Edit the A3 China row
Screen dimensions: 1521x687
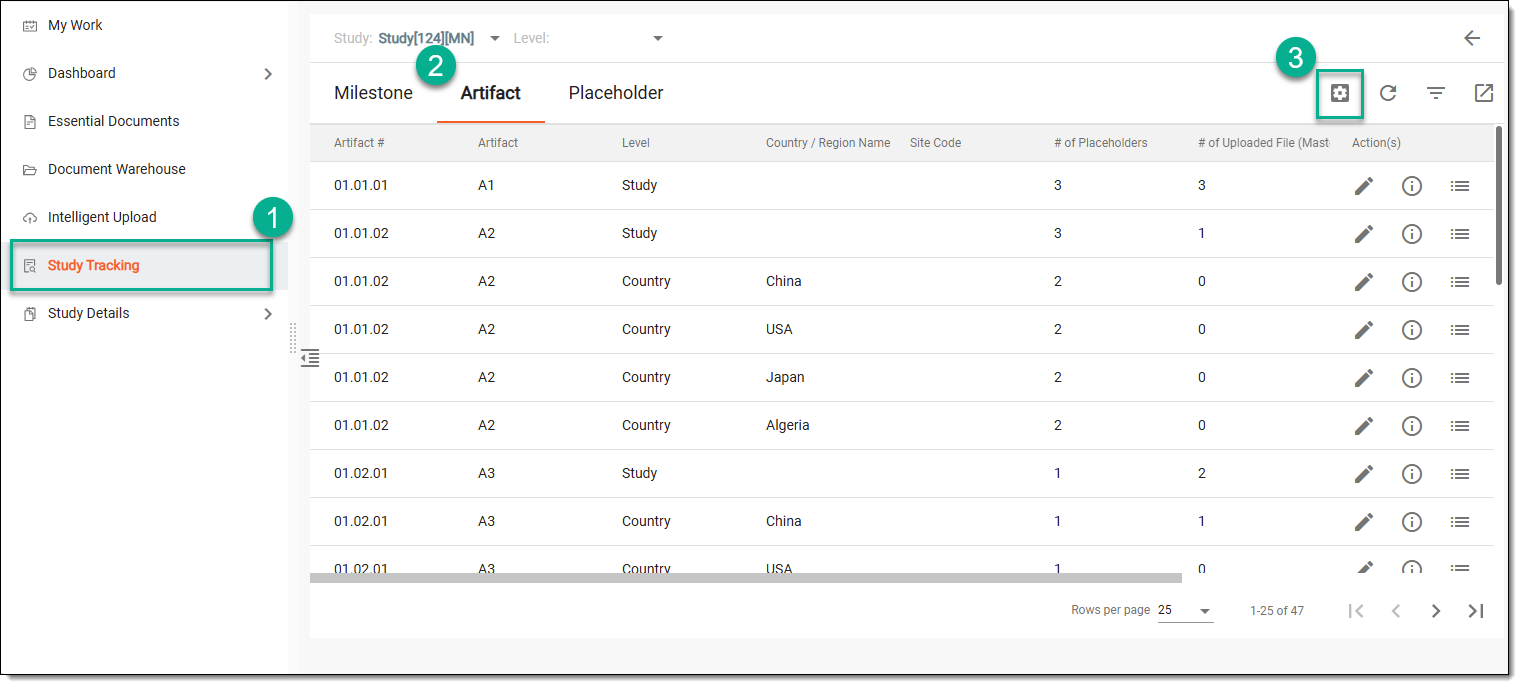[1364, 522]
